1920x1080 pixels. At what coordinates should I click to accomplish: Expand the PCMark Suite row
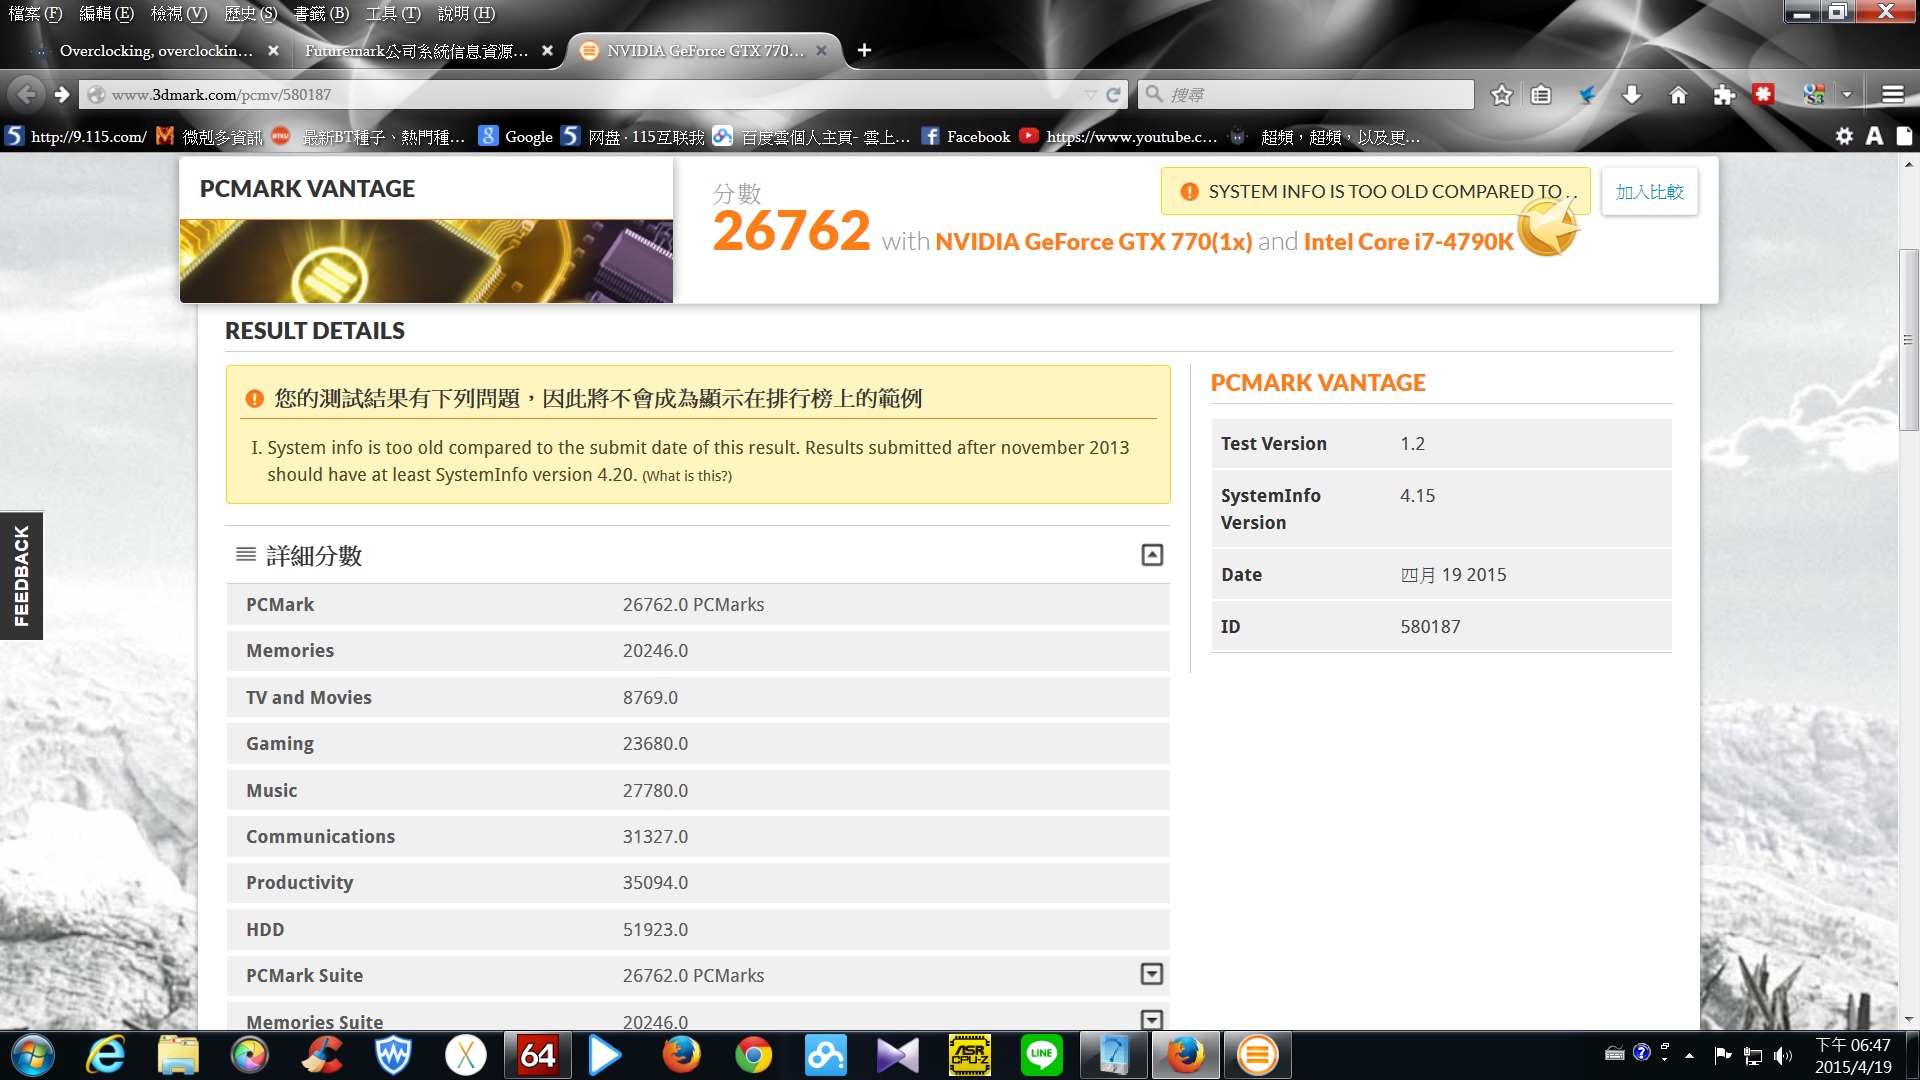[x=1152, y=974]
